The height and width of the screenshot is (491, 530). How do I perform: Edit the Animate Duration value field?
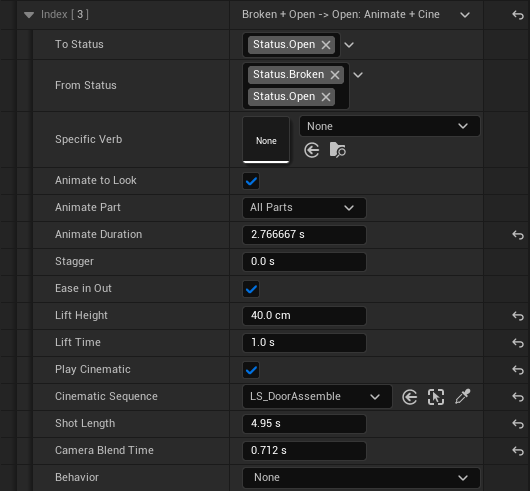(304, 235)
